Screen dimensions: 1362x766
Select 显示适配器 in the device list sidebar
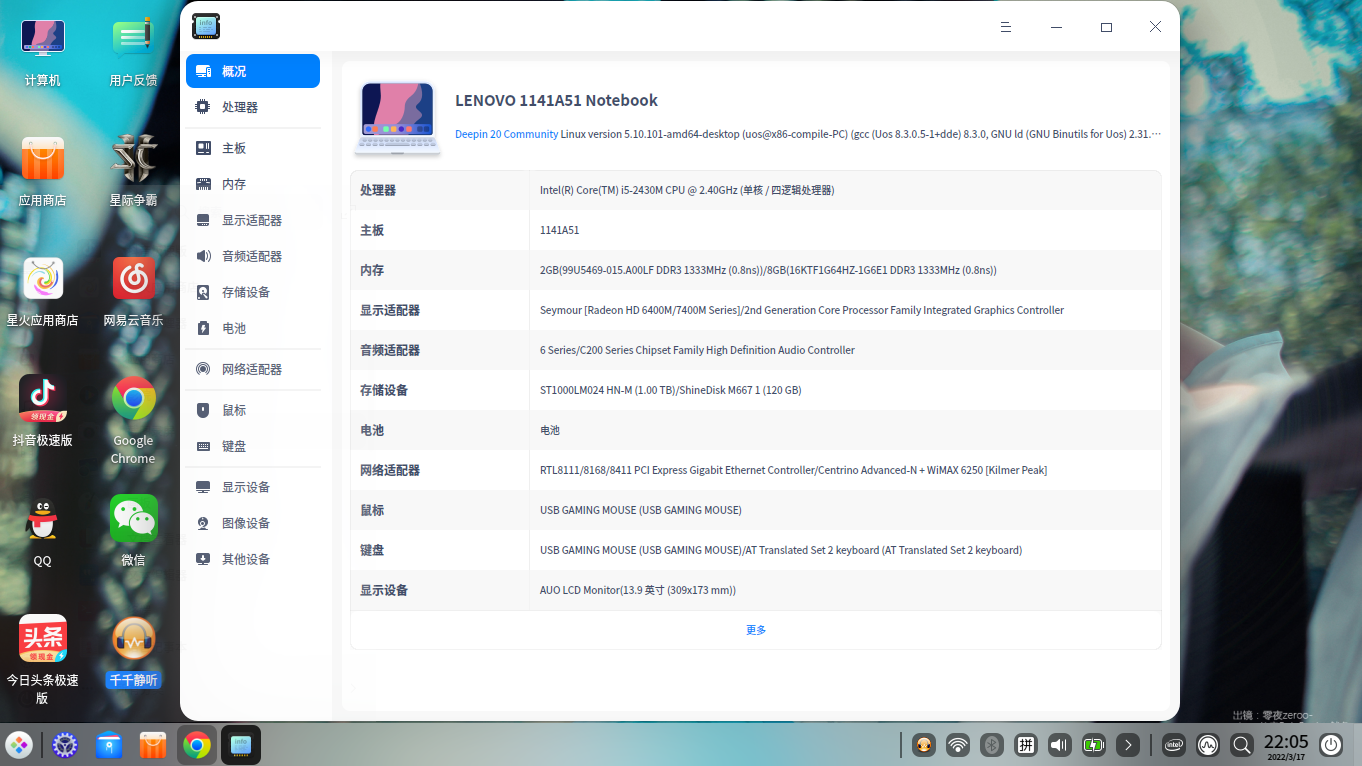click(x=252, y=219)
